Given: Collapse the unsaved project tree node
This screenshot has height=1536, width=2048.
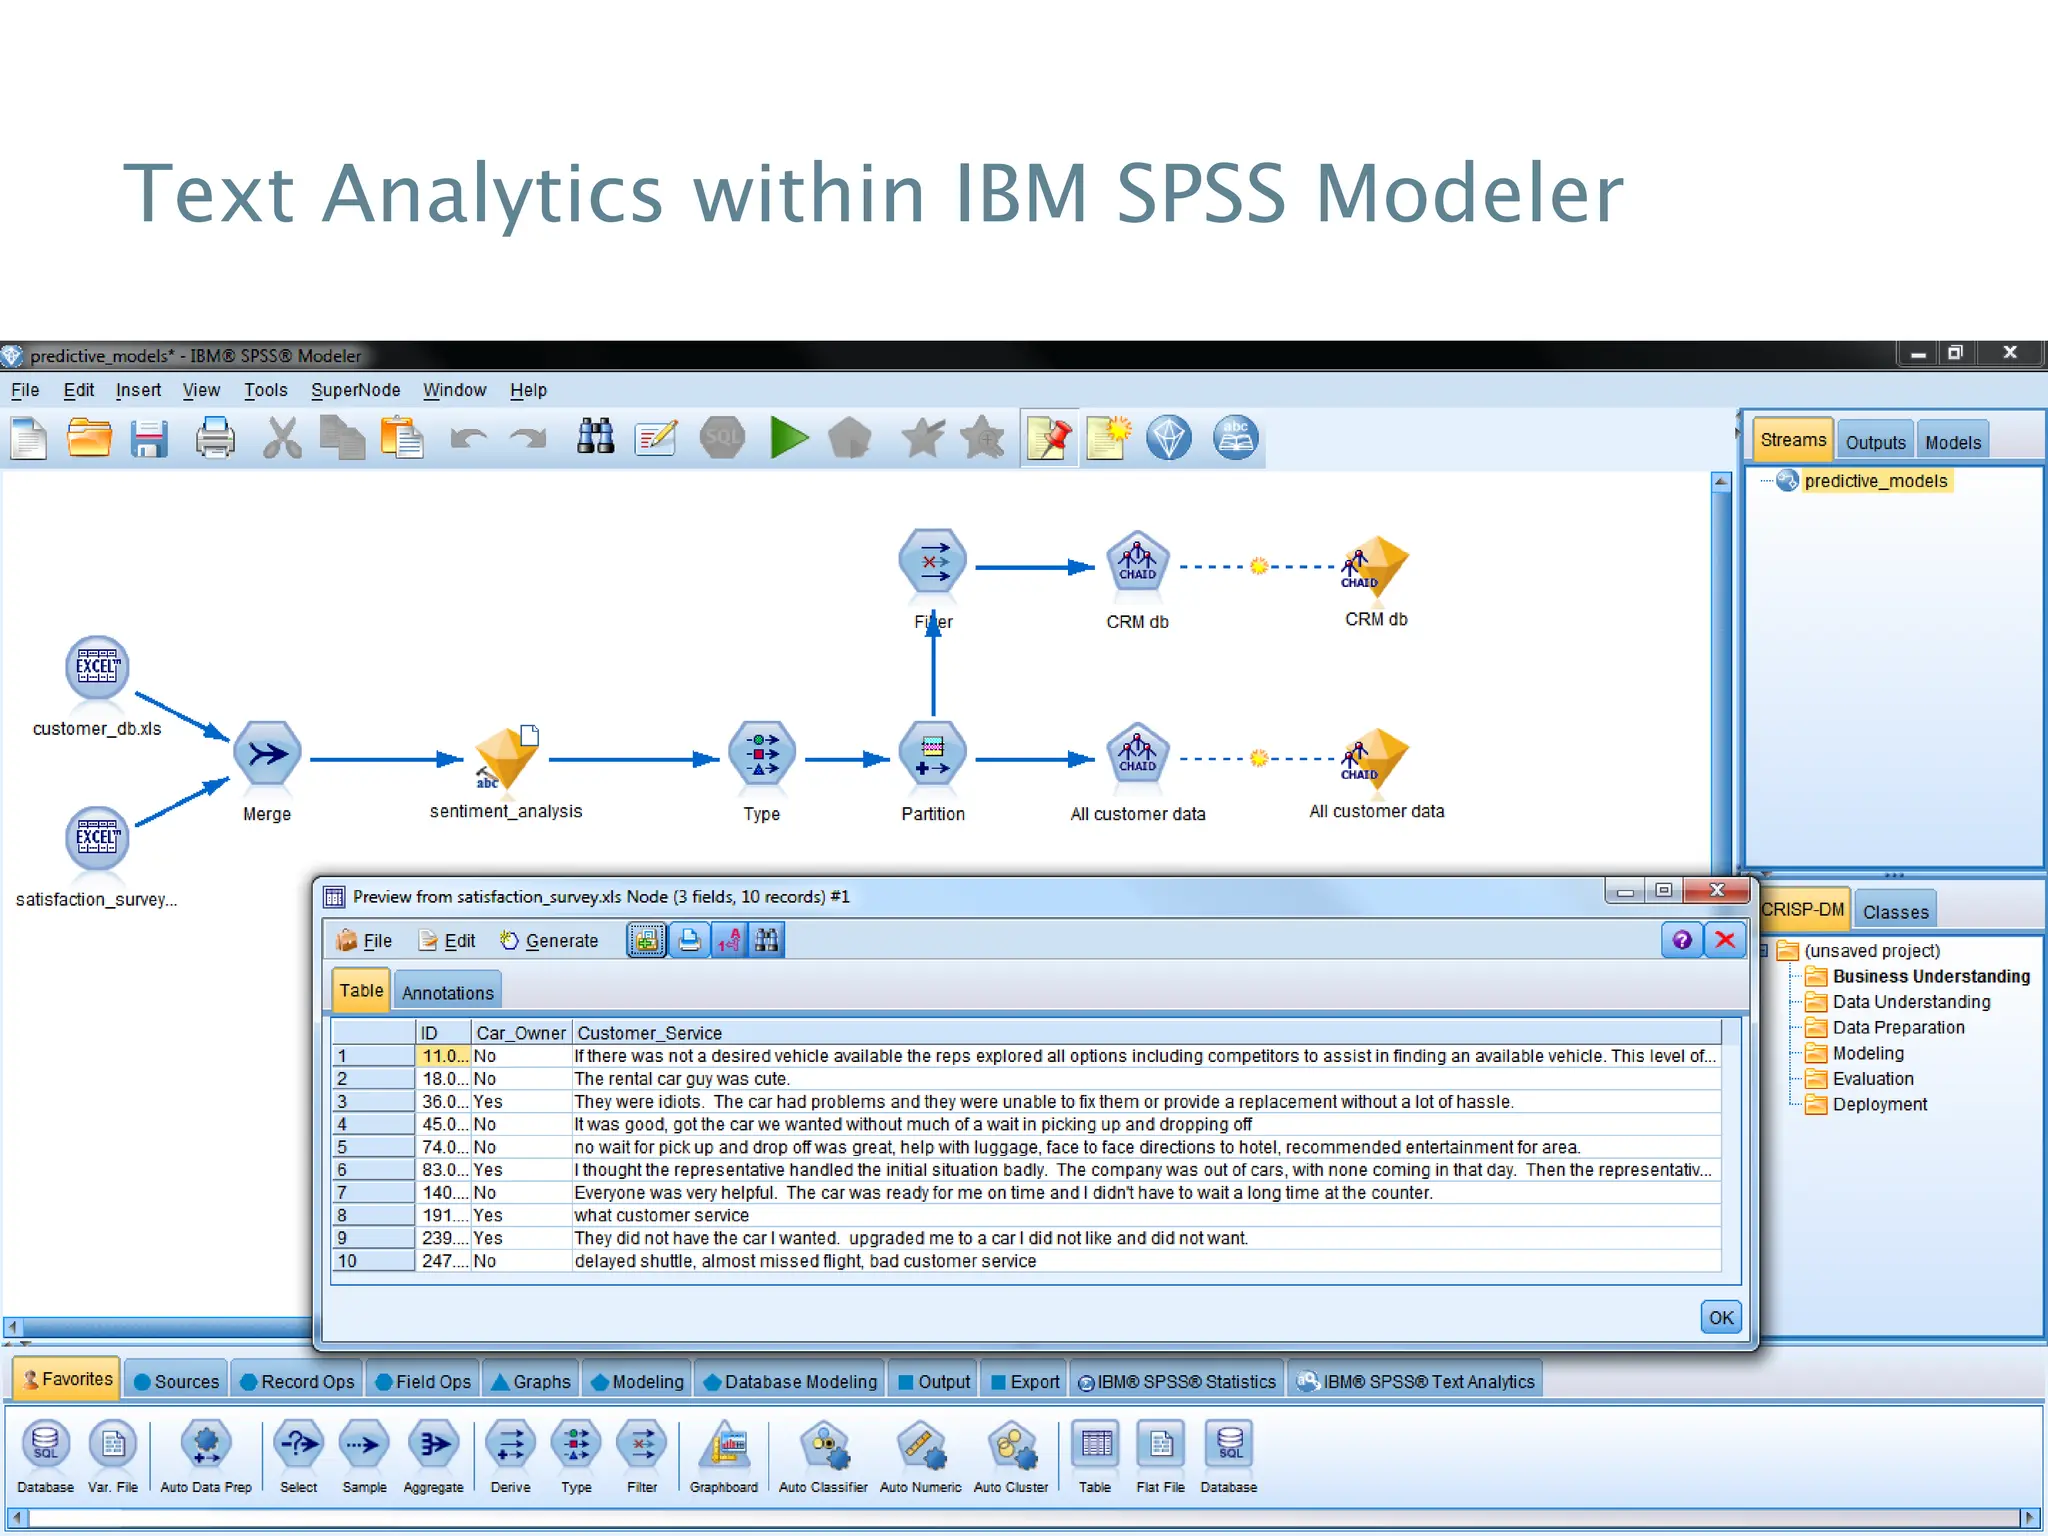Looking at the screenshot, I should (x=1765, y=950).
